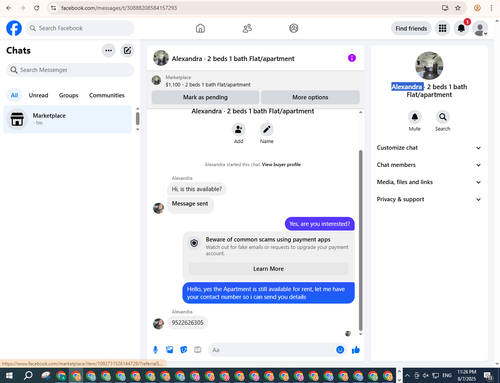The width and height of the screenshot is (500, 383).
Task: Click the conversation header avatar thumbnail
Action: pyautogui.click(x=161, y=58)
